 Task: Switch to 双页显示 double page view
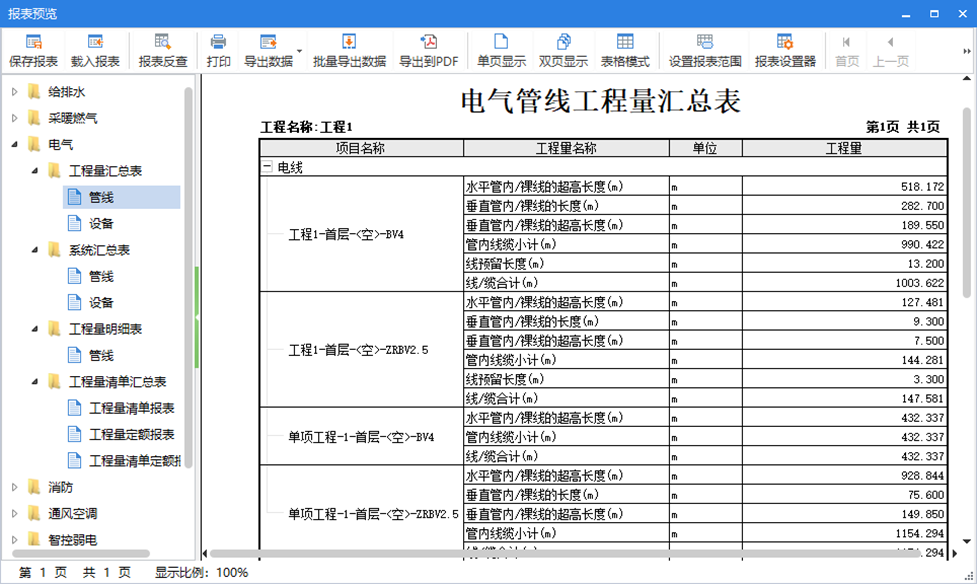pyautogui.click(x=563, y=50)
